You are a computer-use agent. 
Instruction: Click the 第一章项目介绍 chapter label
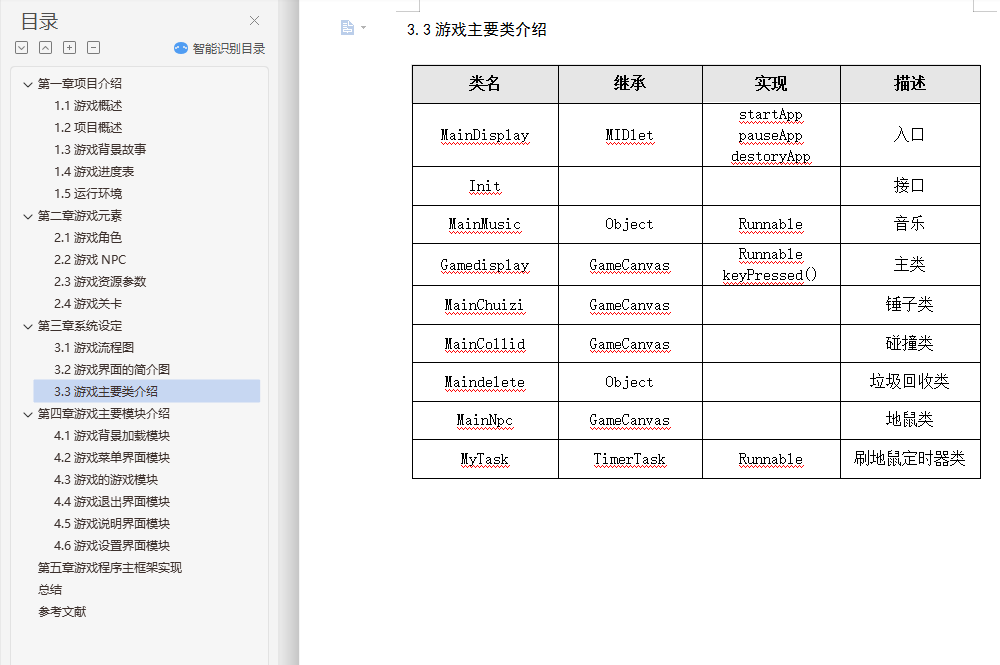(79, 84)
